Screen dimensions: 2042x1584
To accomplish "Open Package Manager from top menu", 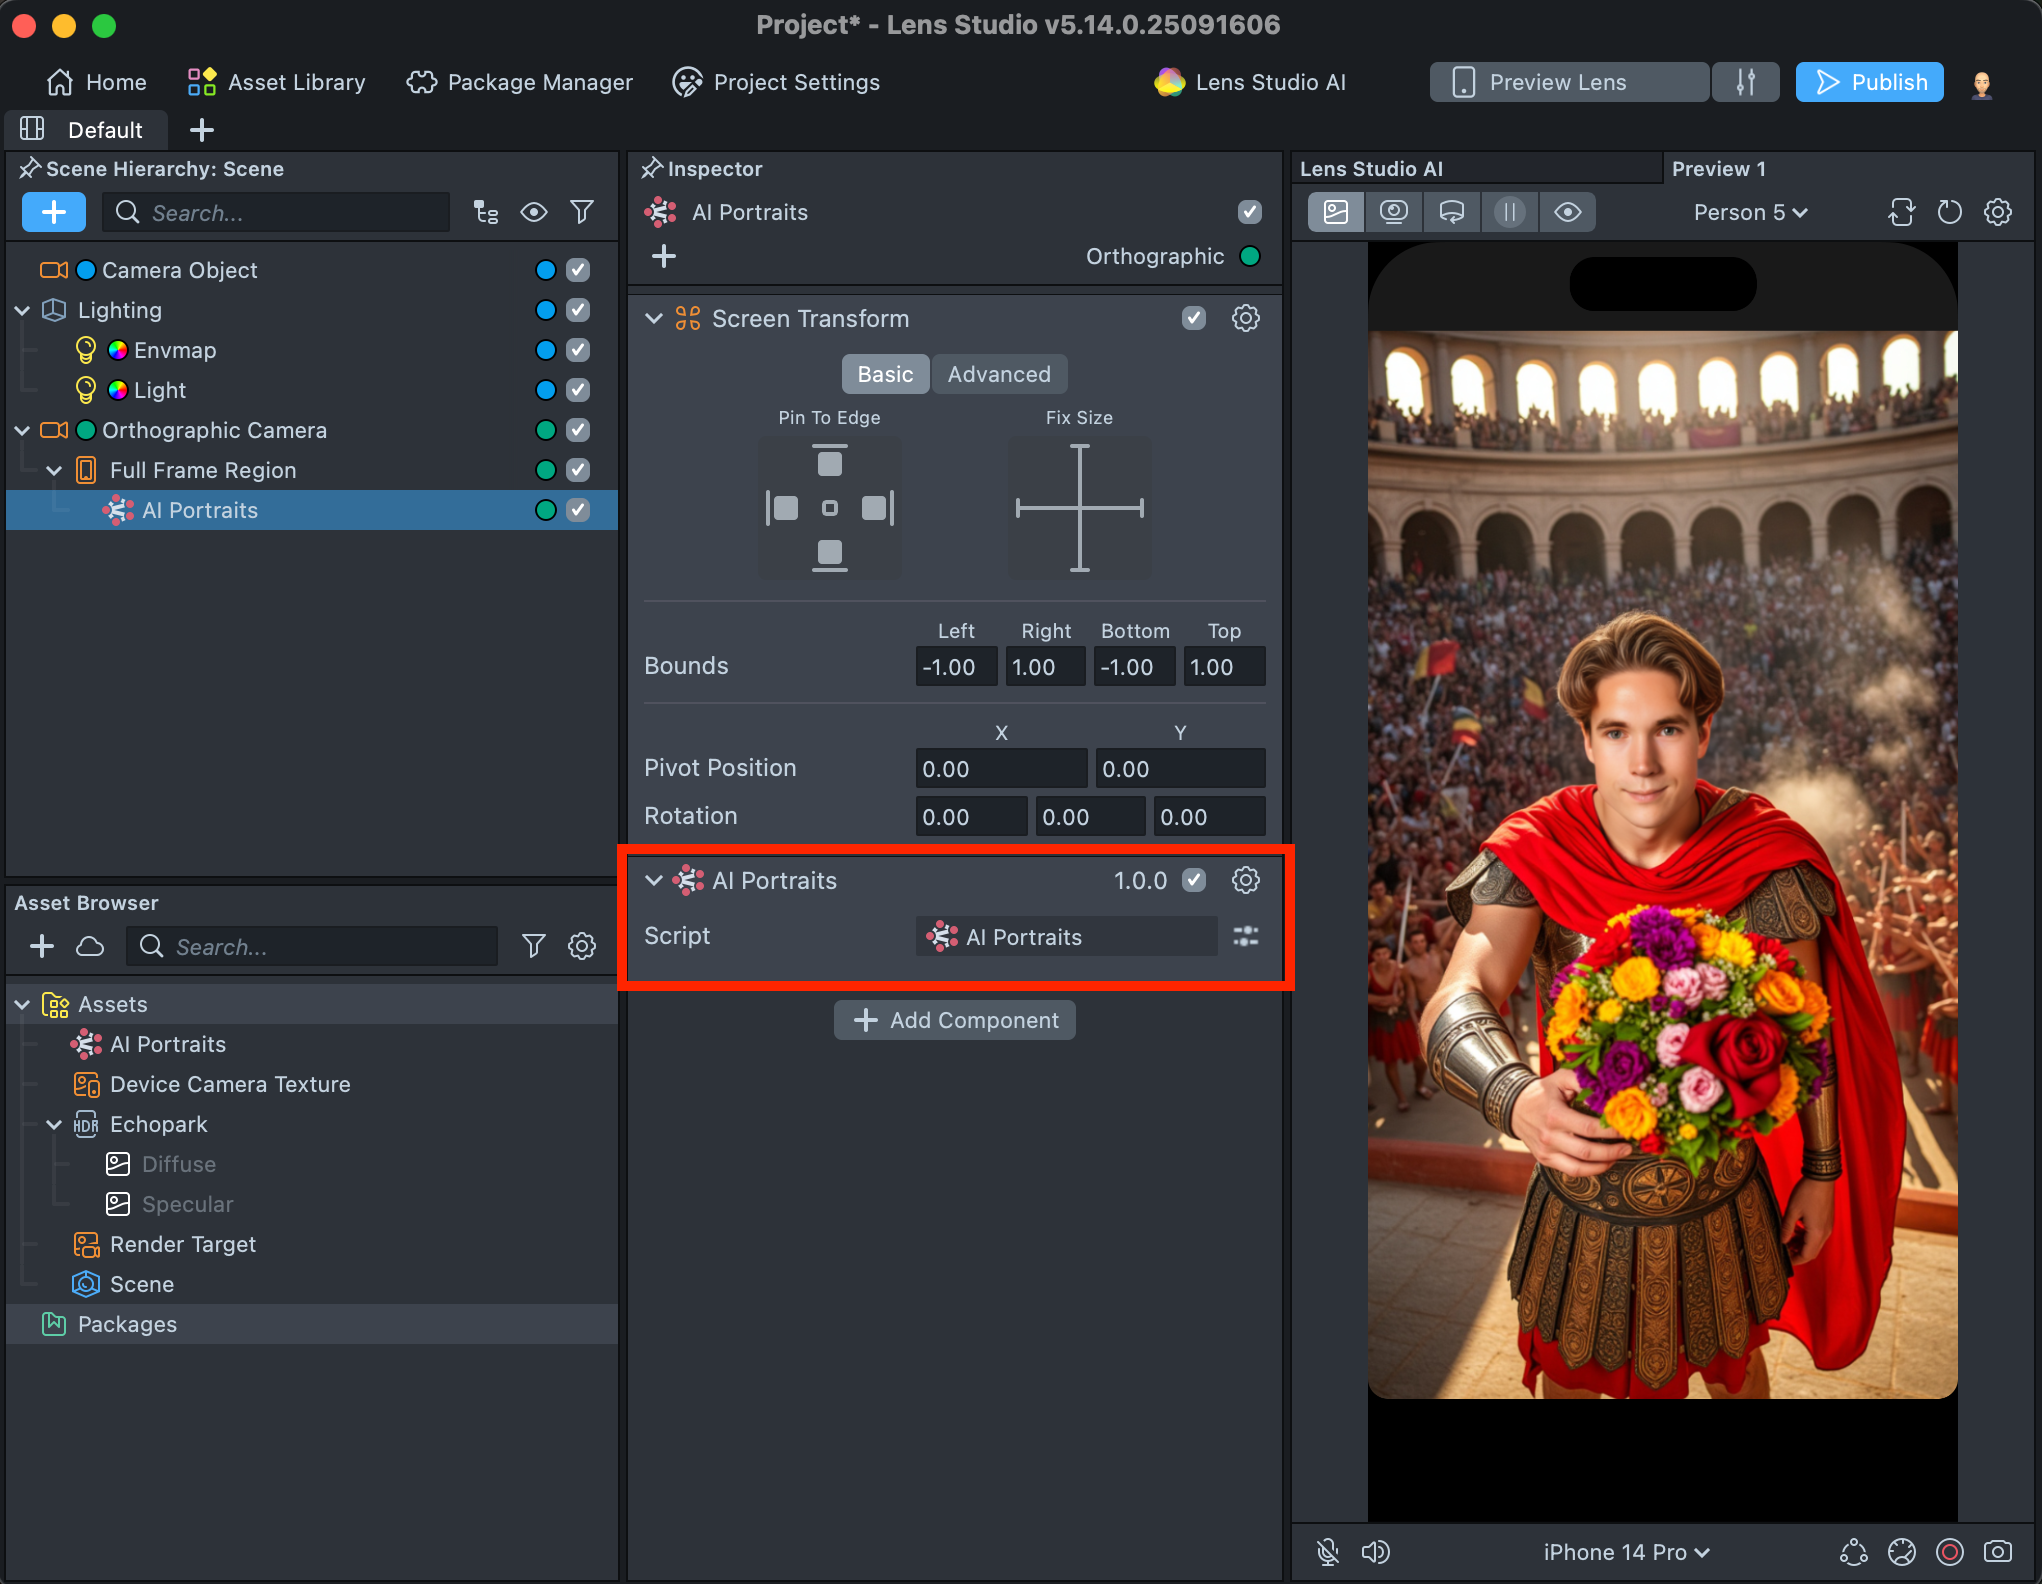I will pos(520,82).
